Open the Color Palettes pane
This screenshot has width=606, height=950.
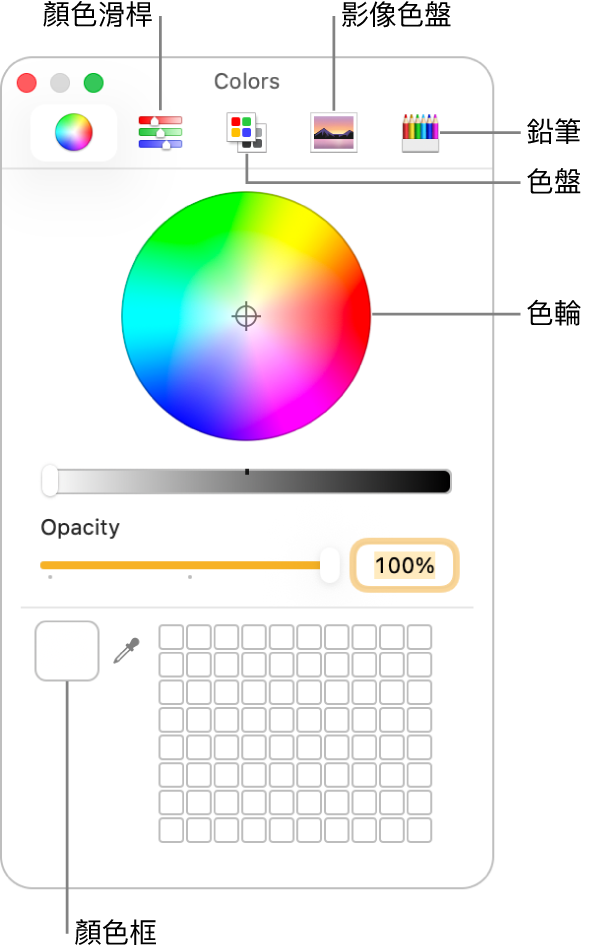pyautogui.click(x=246, y=132)
